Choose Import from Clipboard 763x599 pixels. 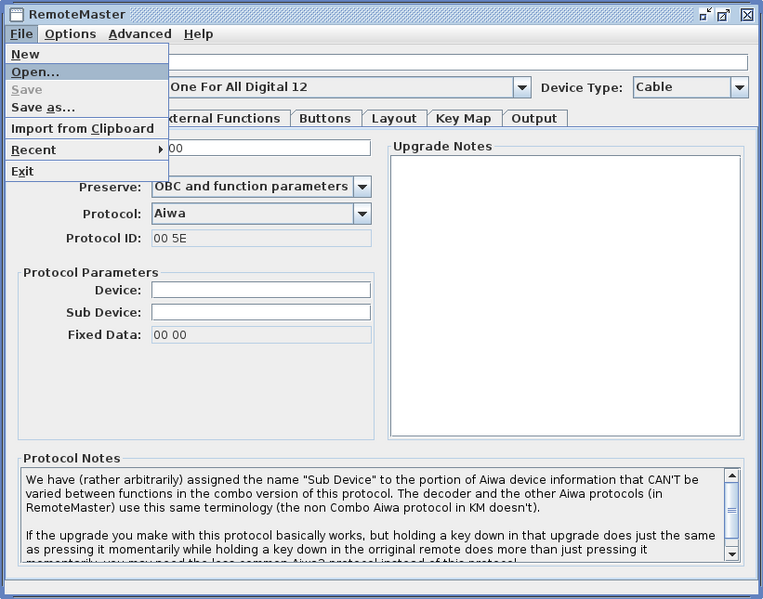click(87, 128)
